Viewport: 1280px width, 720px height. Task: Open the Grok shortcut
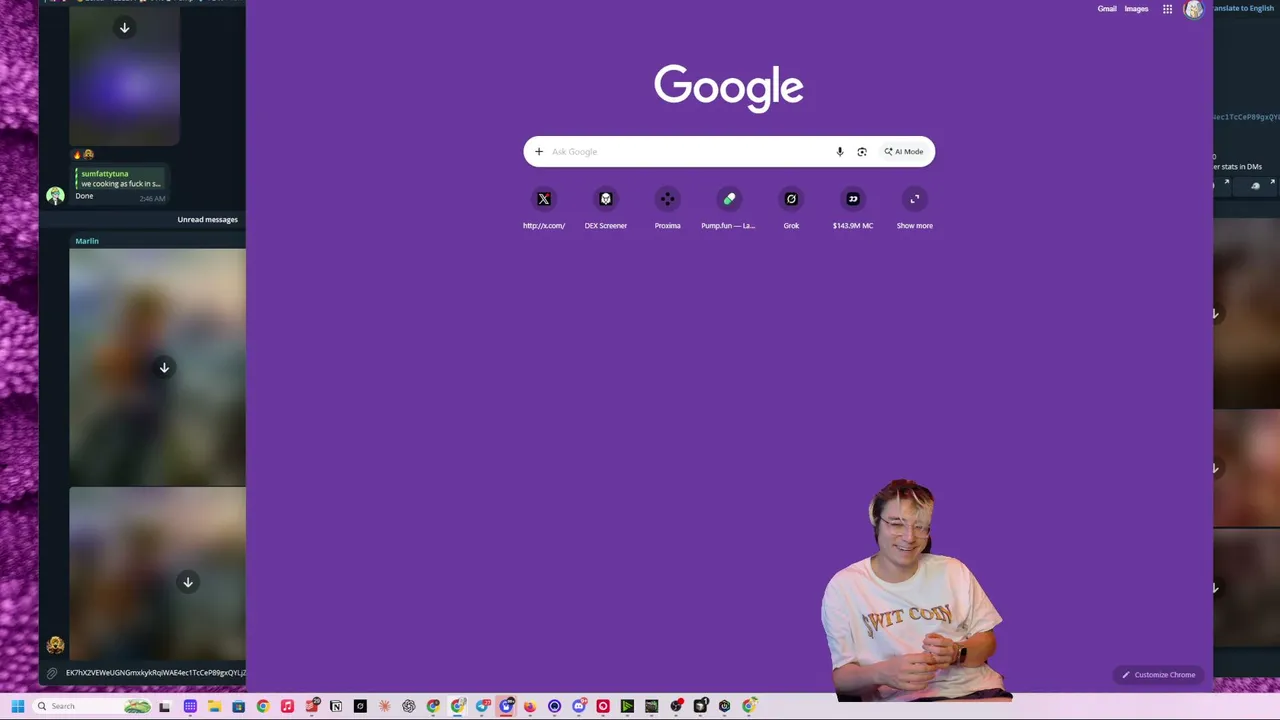click(x=791, y=208)
